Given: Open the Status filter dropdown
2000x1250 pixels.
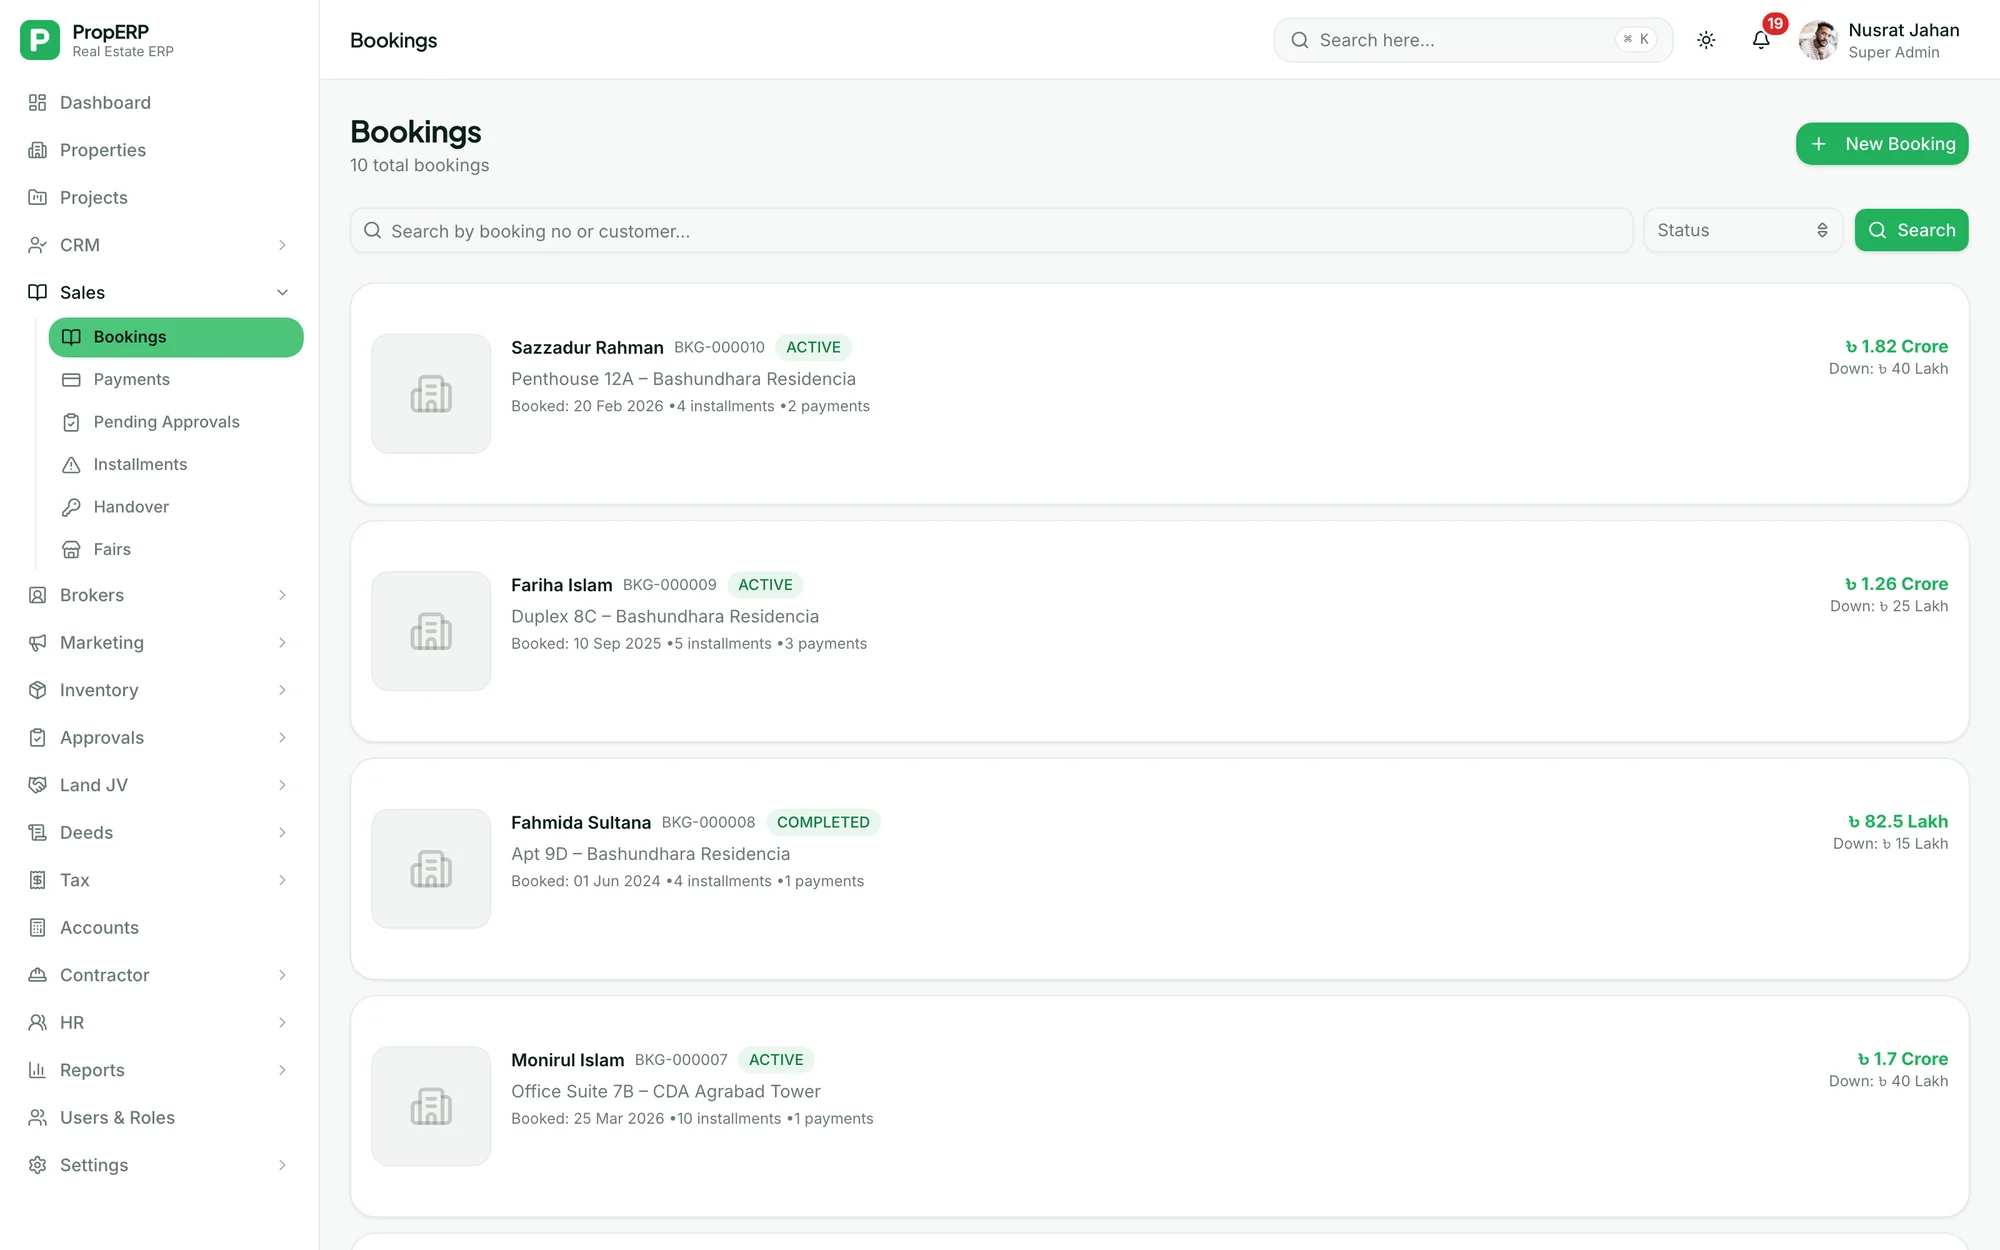Looking at the screenshot, I should (1743, 230).
